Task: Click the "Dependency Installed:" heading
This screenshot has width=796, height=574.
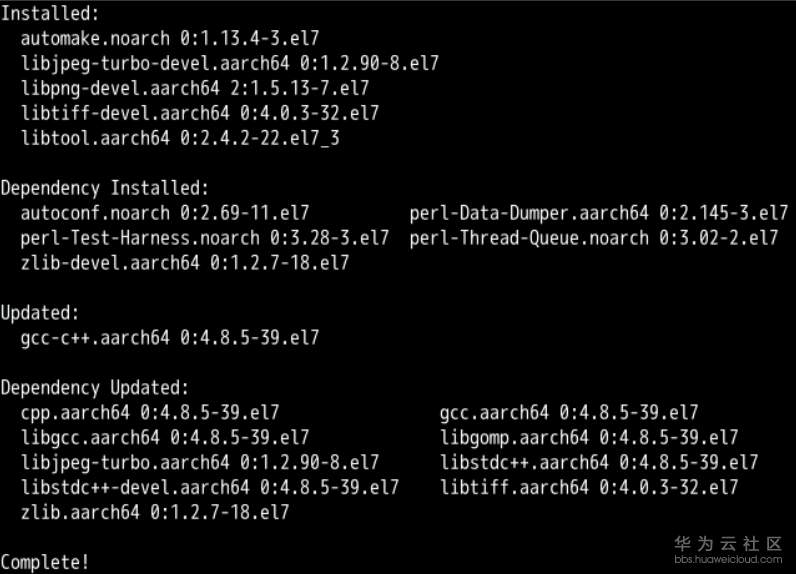Action: [x=104, y=188]
